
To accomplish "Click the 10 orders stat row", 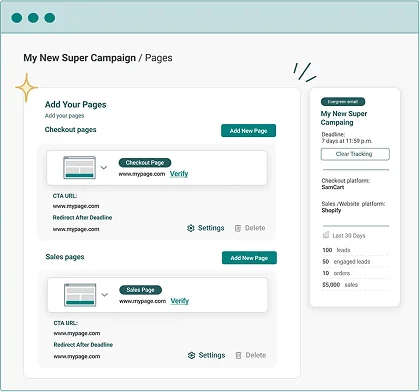I will pyautogui.click(x=355, y=273).
